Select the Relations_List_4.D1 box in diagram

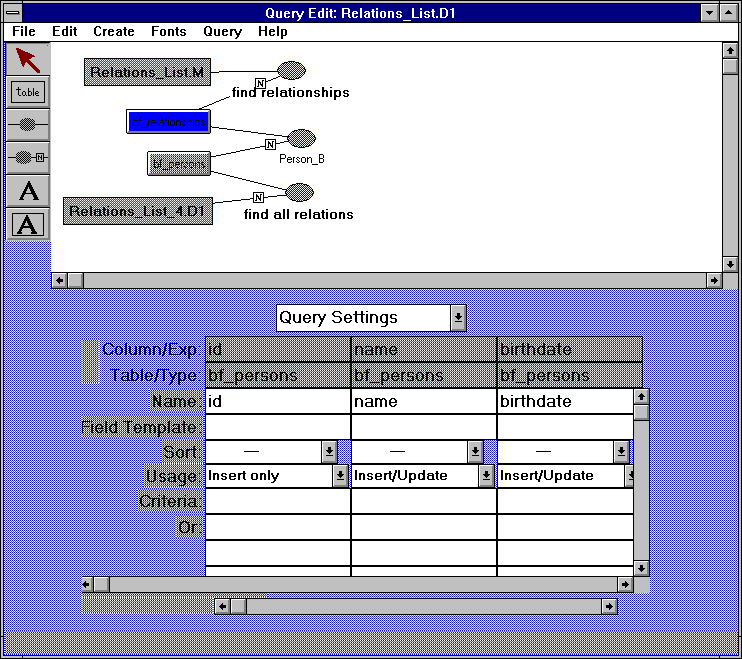(138, 211)
